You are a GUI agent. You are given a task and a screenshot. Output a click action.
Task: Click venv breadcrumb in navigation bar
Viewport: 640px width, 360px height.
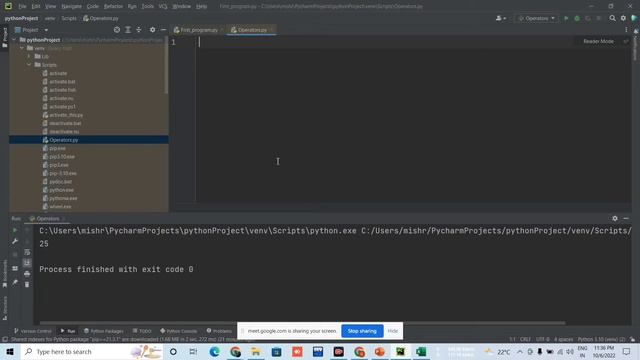point(50,18)
